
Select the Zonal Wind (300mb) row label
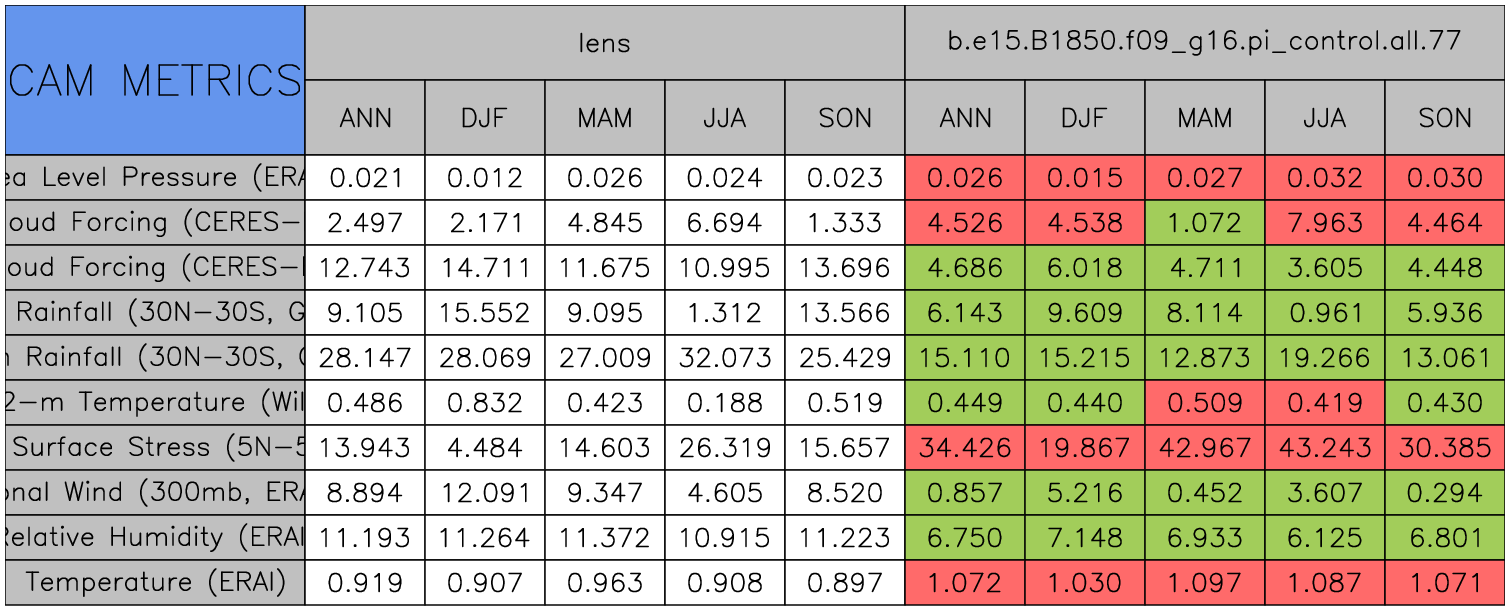[x=155, y=492]
